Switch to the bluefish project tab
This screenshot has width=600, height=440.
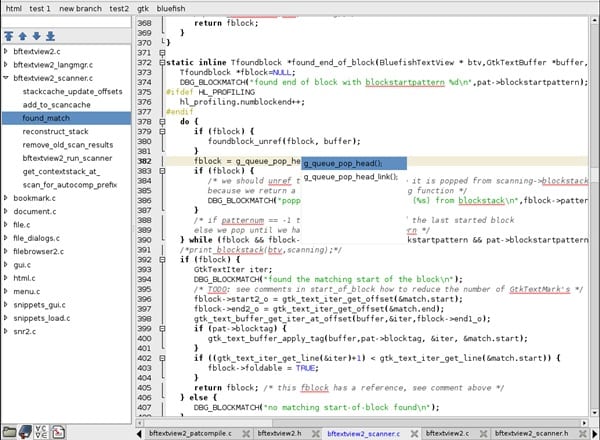171,8
